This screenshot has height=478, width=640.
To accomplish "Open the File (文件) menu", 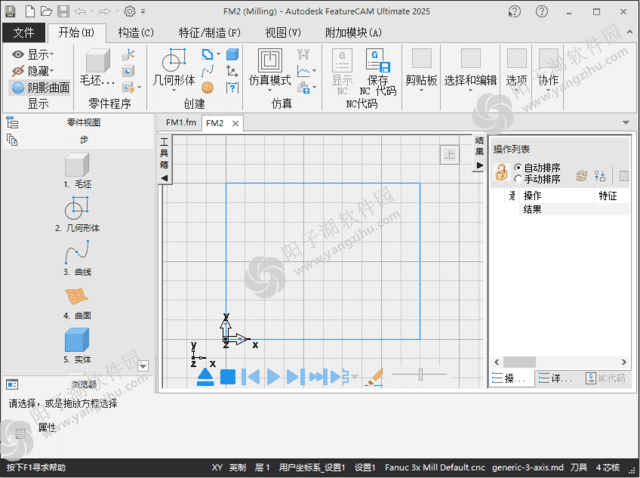I will (23, 32).
